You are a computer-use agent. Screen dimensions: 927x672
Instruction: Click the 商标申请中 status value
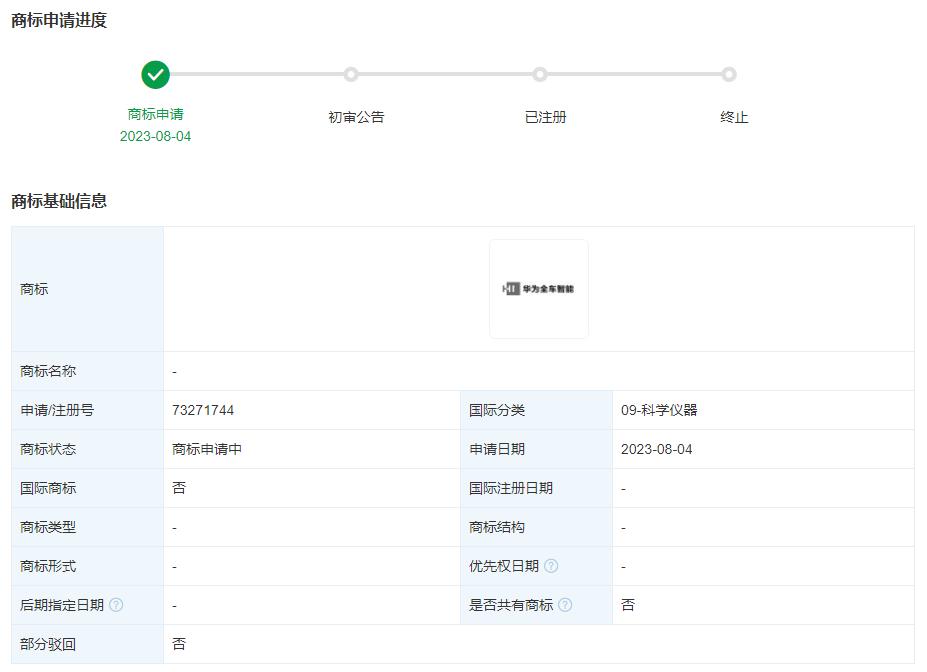(x=207, y=449)
